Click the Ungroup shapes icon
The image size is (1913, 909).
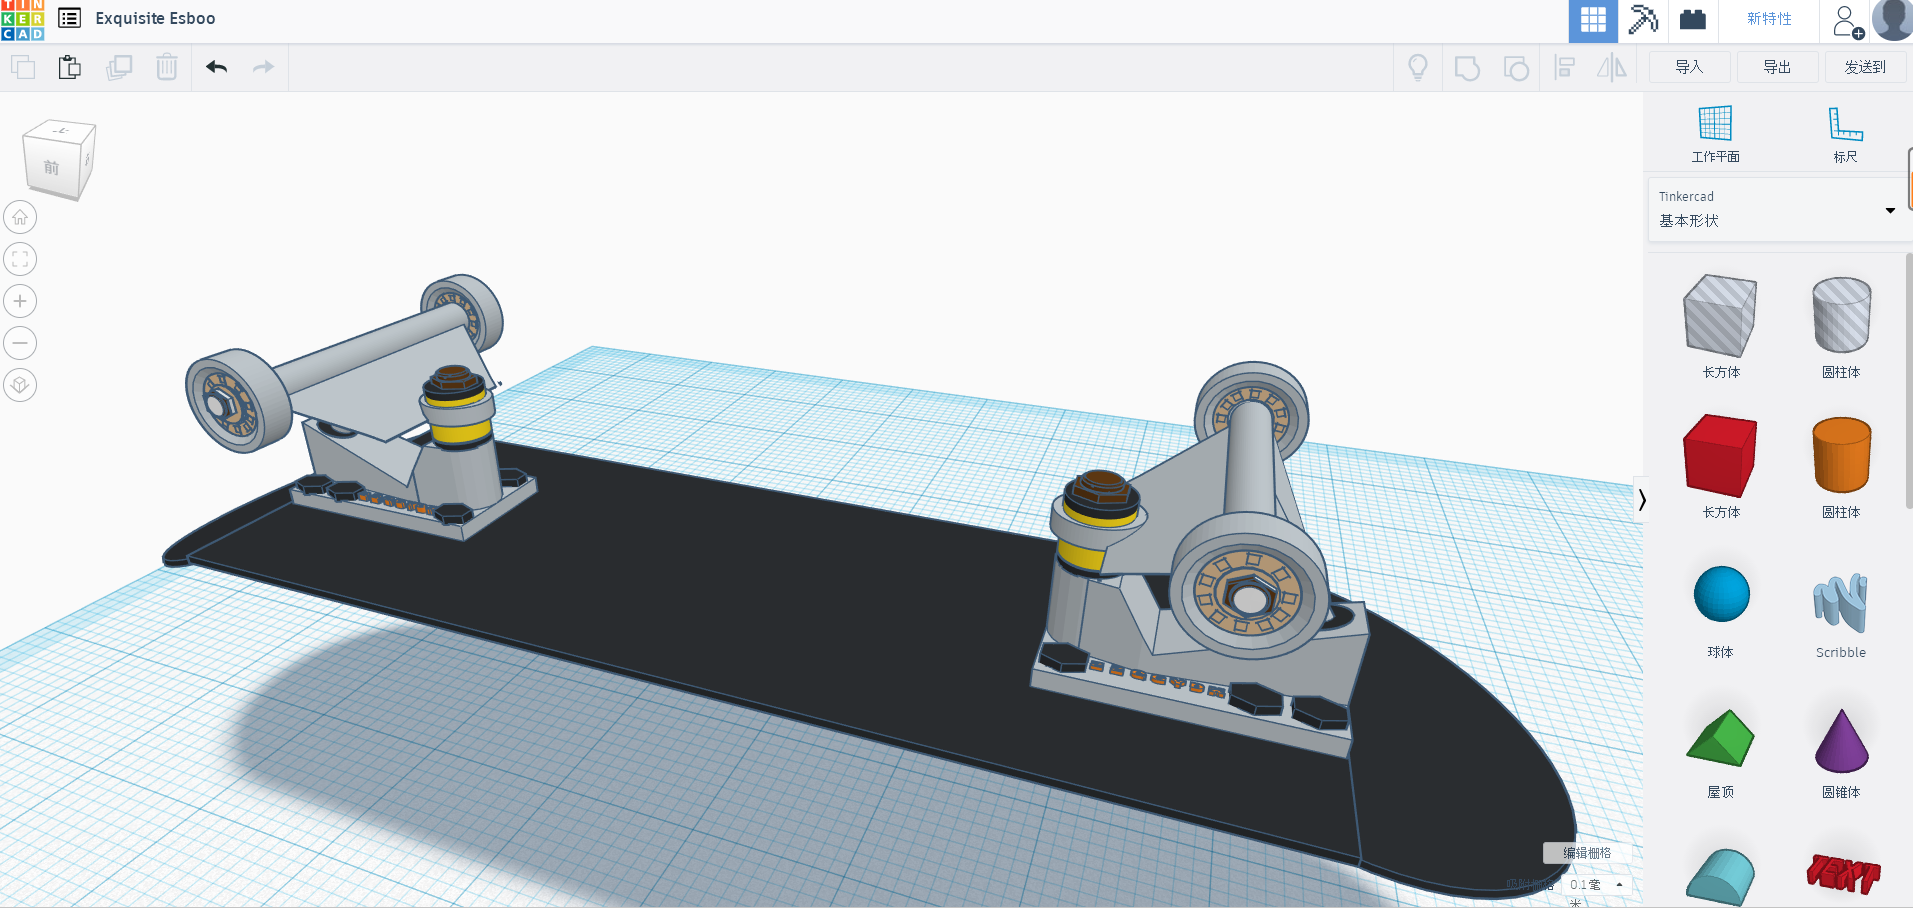(x=1516, y=68)
